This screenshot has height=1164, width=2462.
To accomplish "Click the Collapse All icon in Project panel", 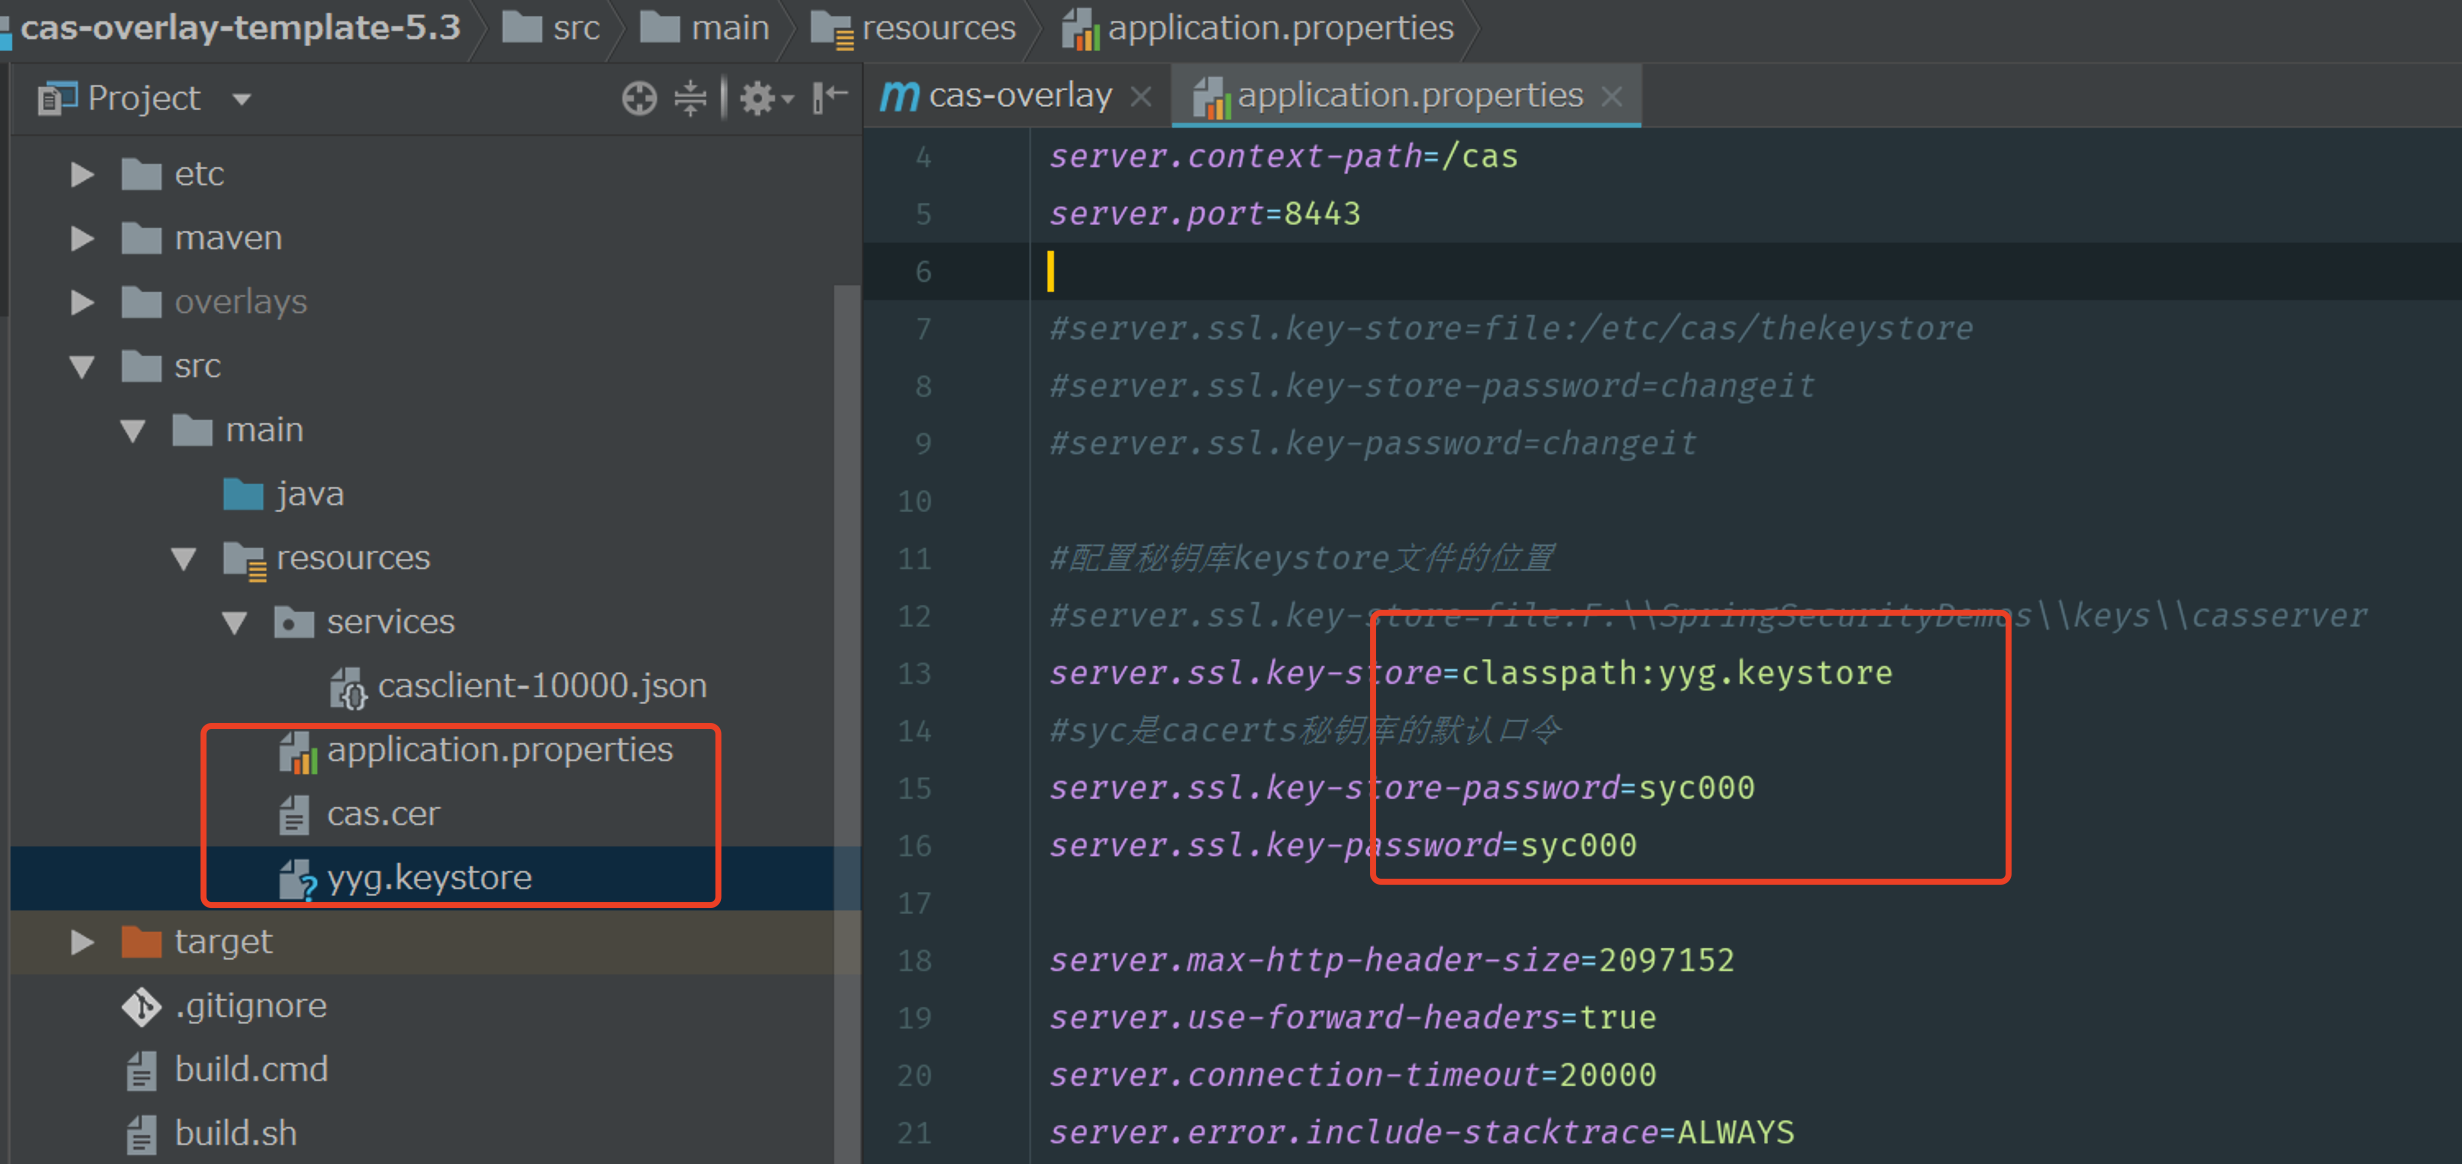I will [690, 97].
